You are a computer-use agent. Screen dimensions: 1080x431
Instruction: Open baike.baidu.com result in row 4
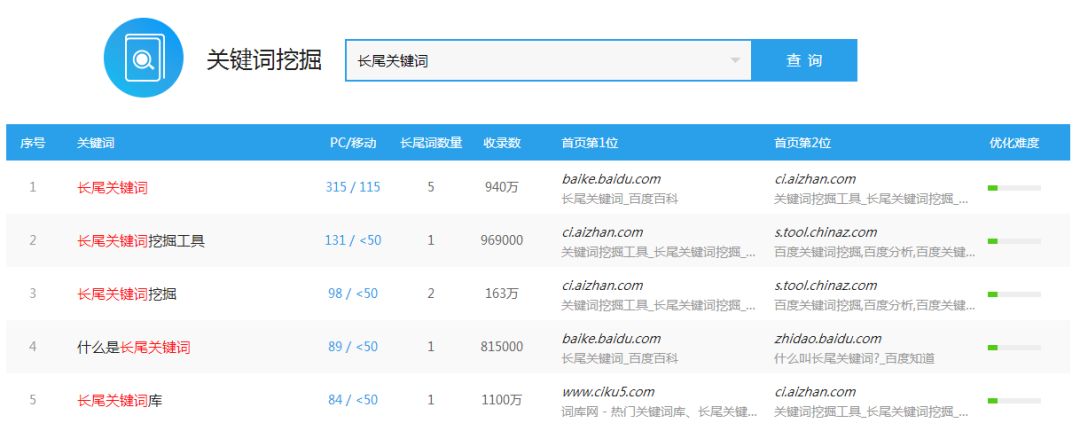(x=611, y=339)
